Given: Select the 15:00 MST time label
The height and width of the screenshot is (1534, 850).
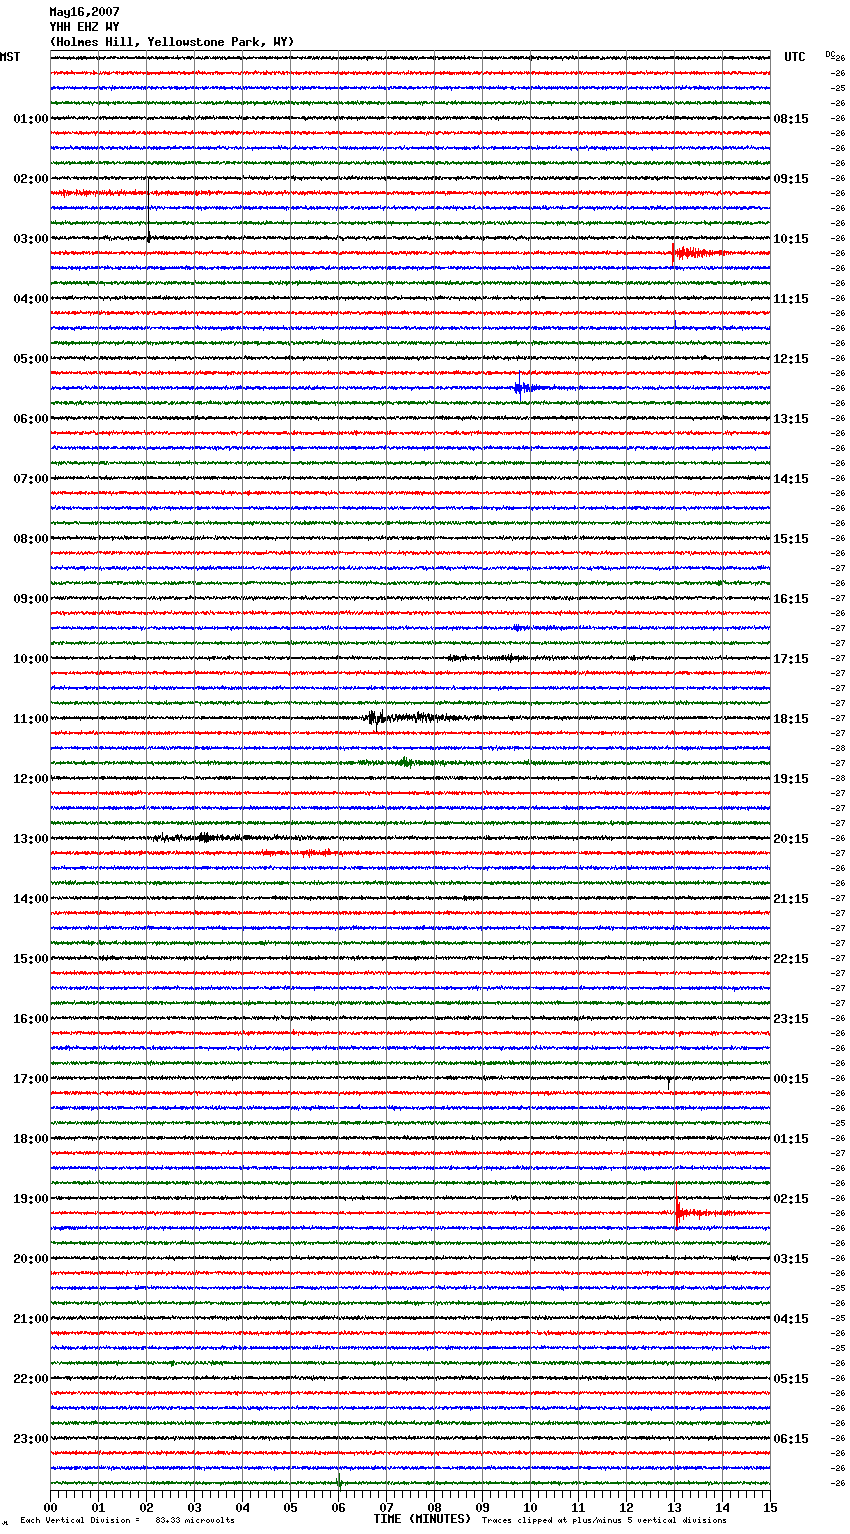Looking at the screenshot, I should (30, 959).
